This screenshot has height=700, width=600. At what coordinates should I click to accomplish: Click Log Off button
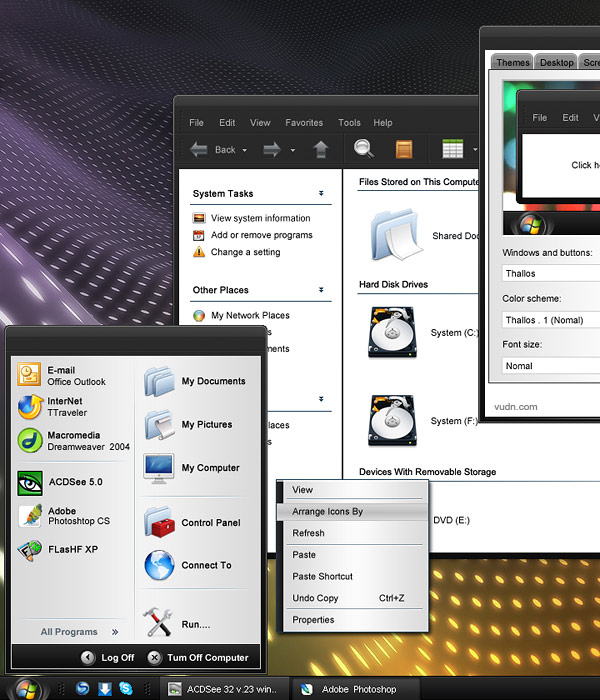pyautogui.click(x=108, y=657)
